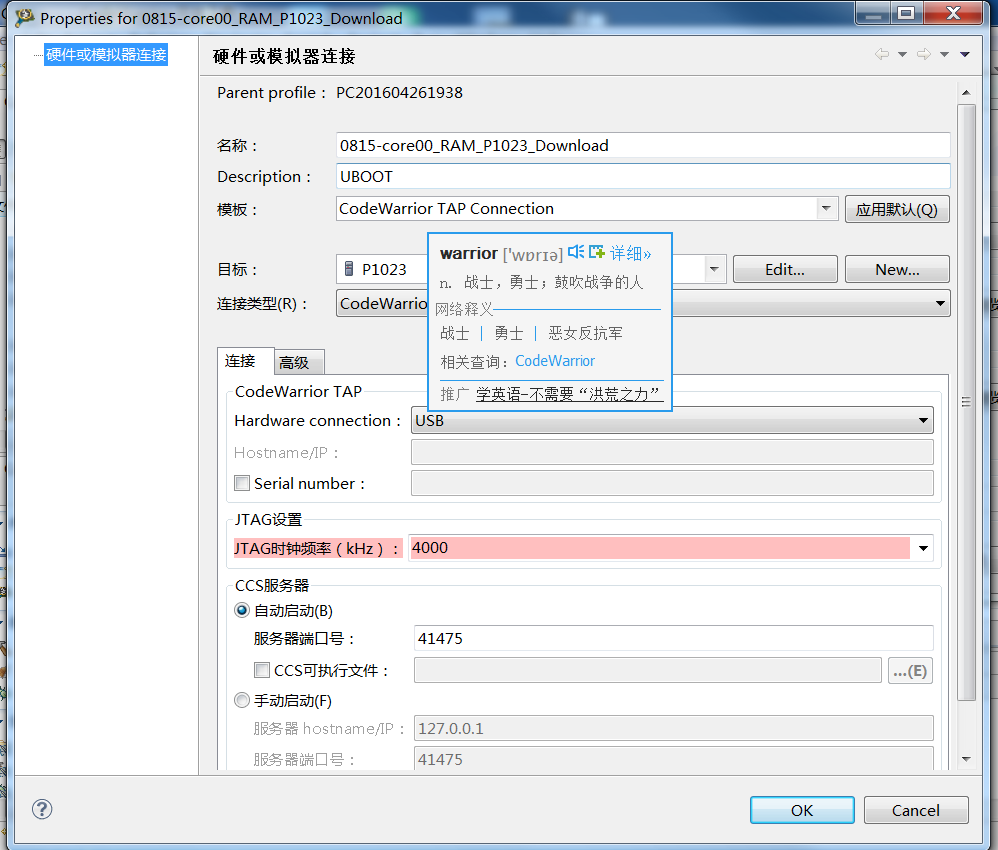Play the pronunciation audio for warrior
The width and height of the screenshot is (998, 850).
[x=576, y=251]
